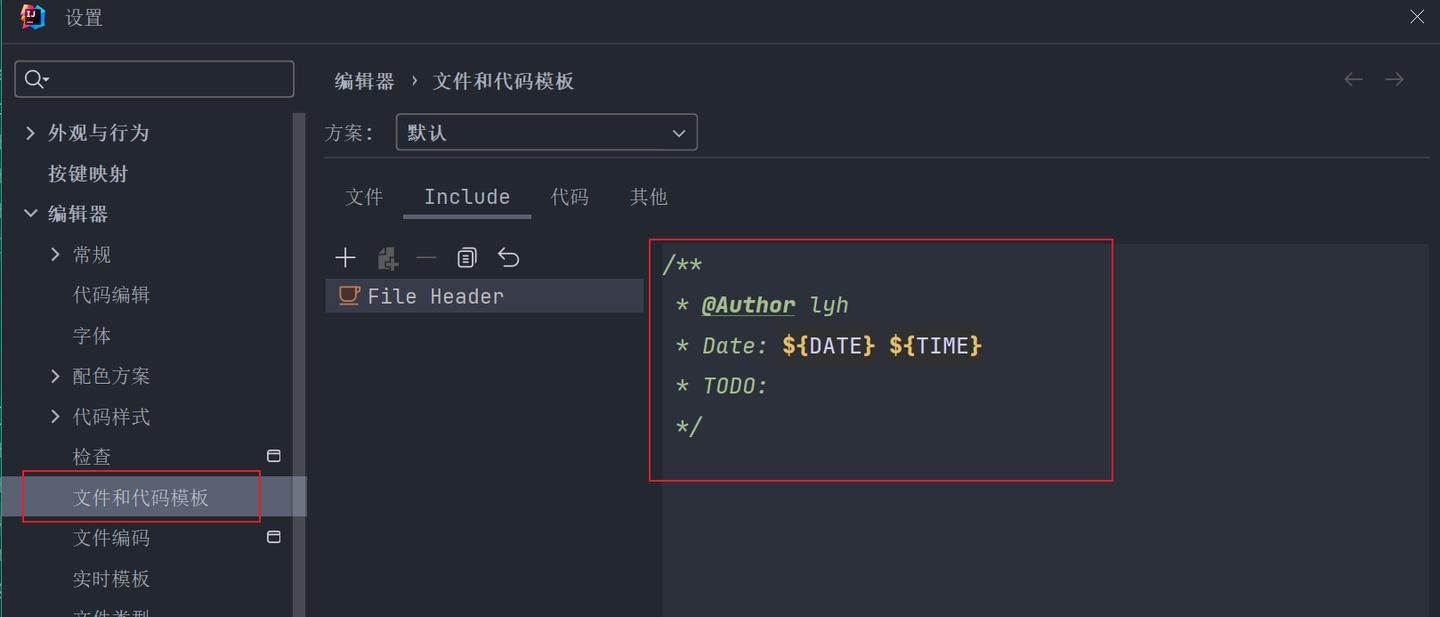The height and width of the screenshot is (617, 1440).
Task: Click the add template plus icon
Action: coord(345,258)
